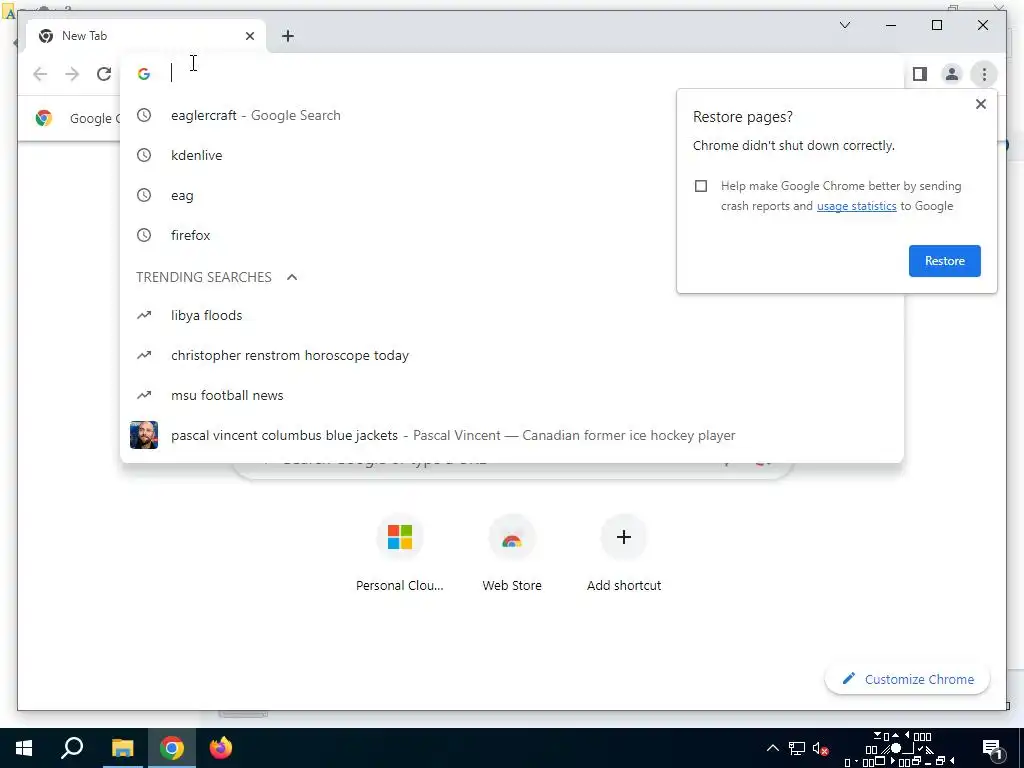Image resolution: width=1024 pixels, height=768 pixels.
Task: Click trending arrow icon beside libya floods
Action: [144, 315]
